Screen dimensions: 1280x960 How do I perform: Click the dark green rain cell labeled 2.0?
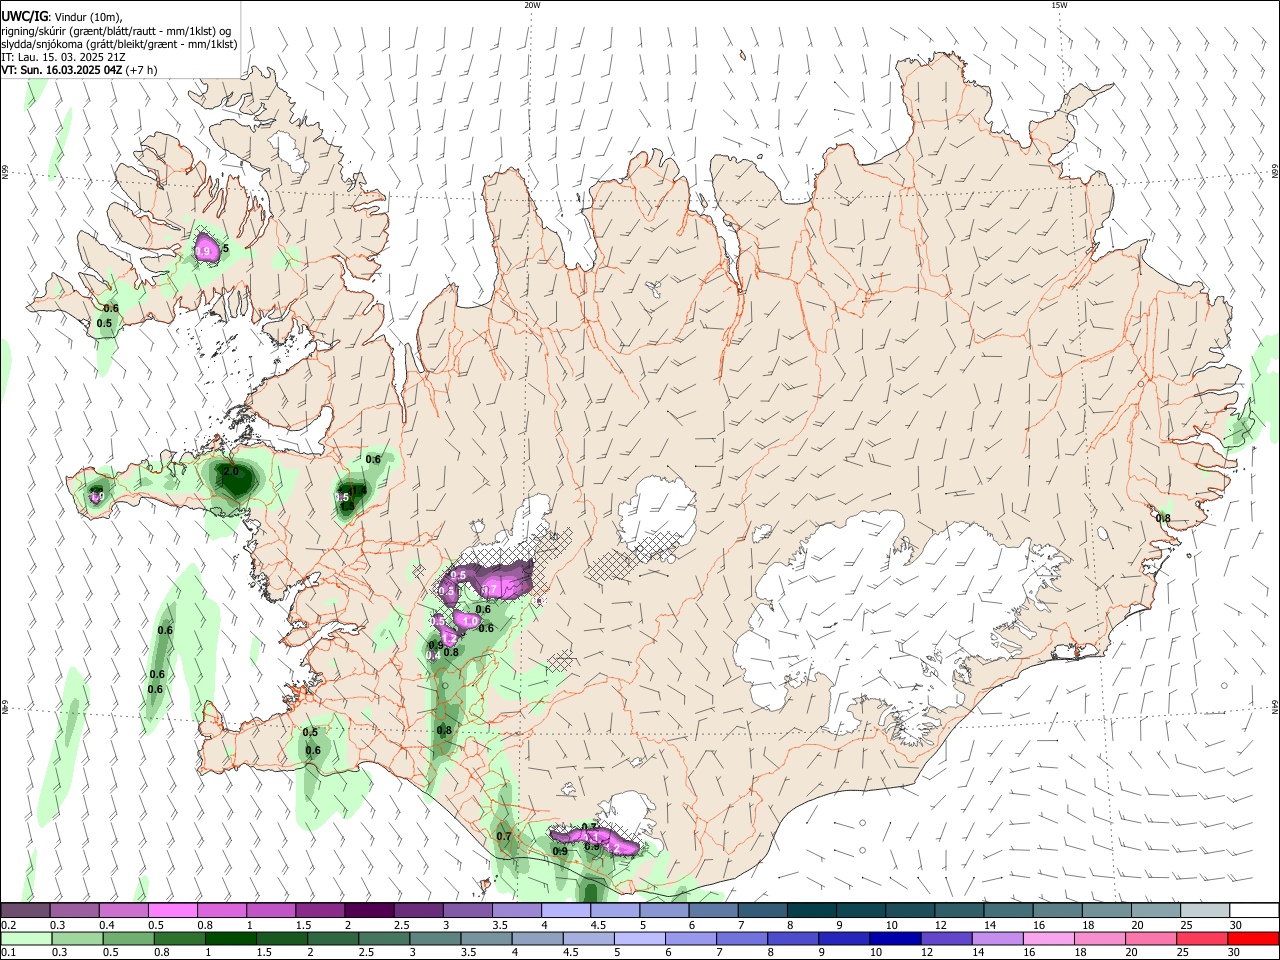(234, 481)
